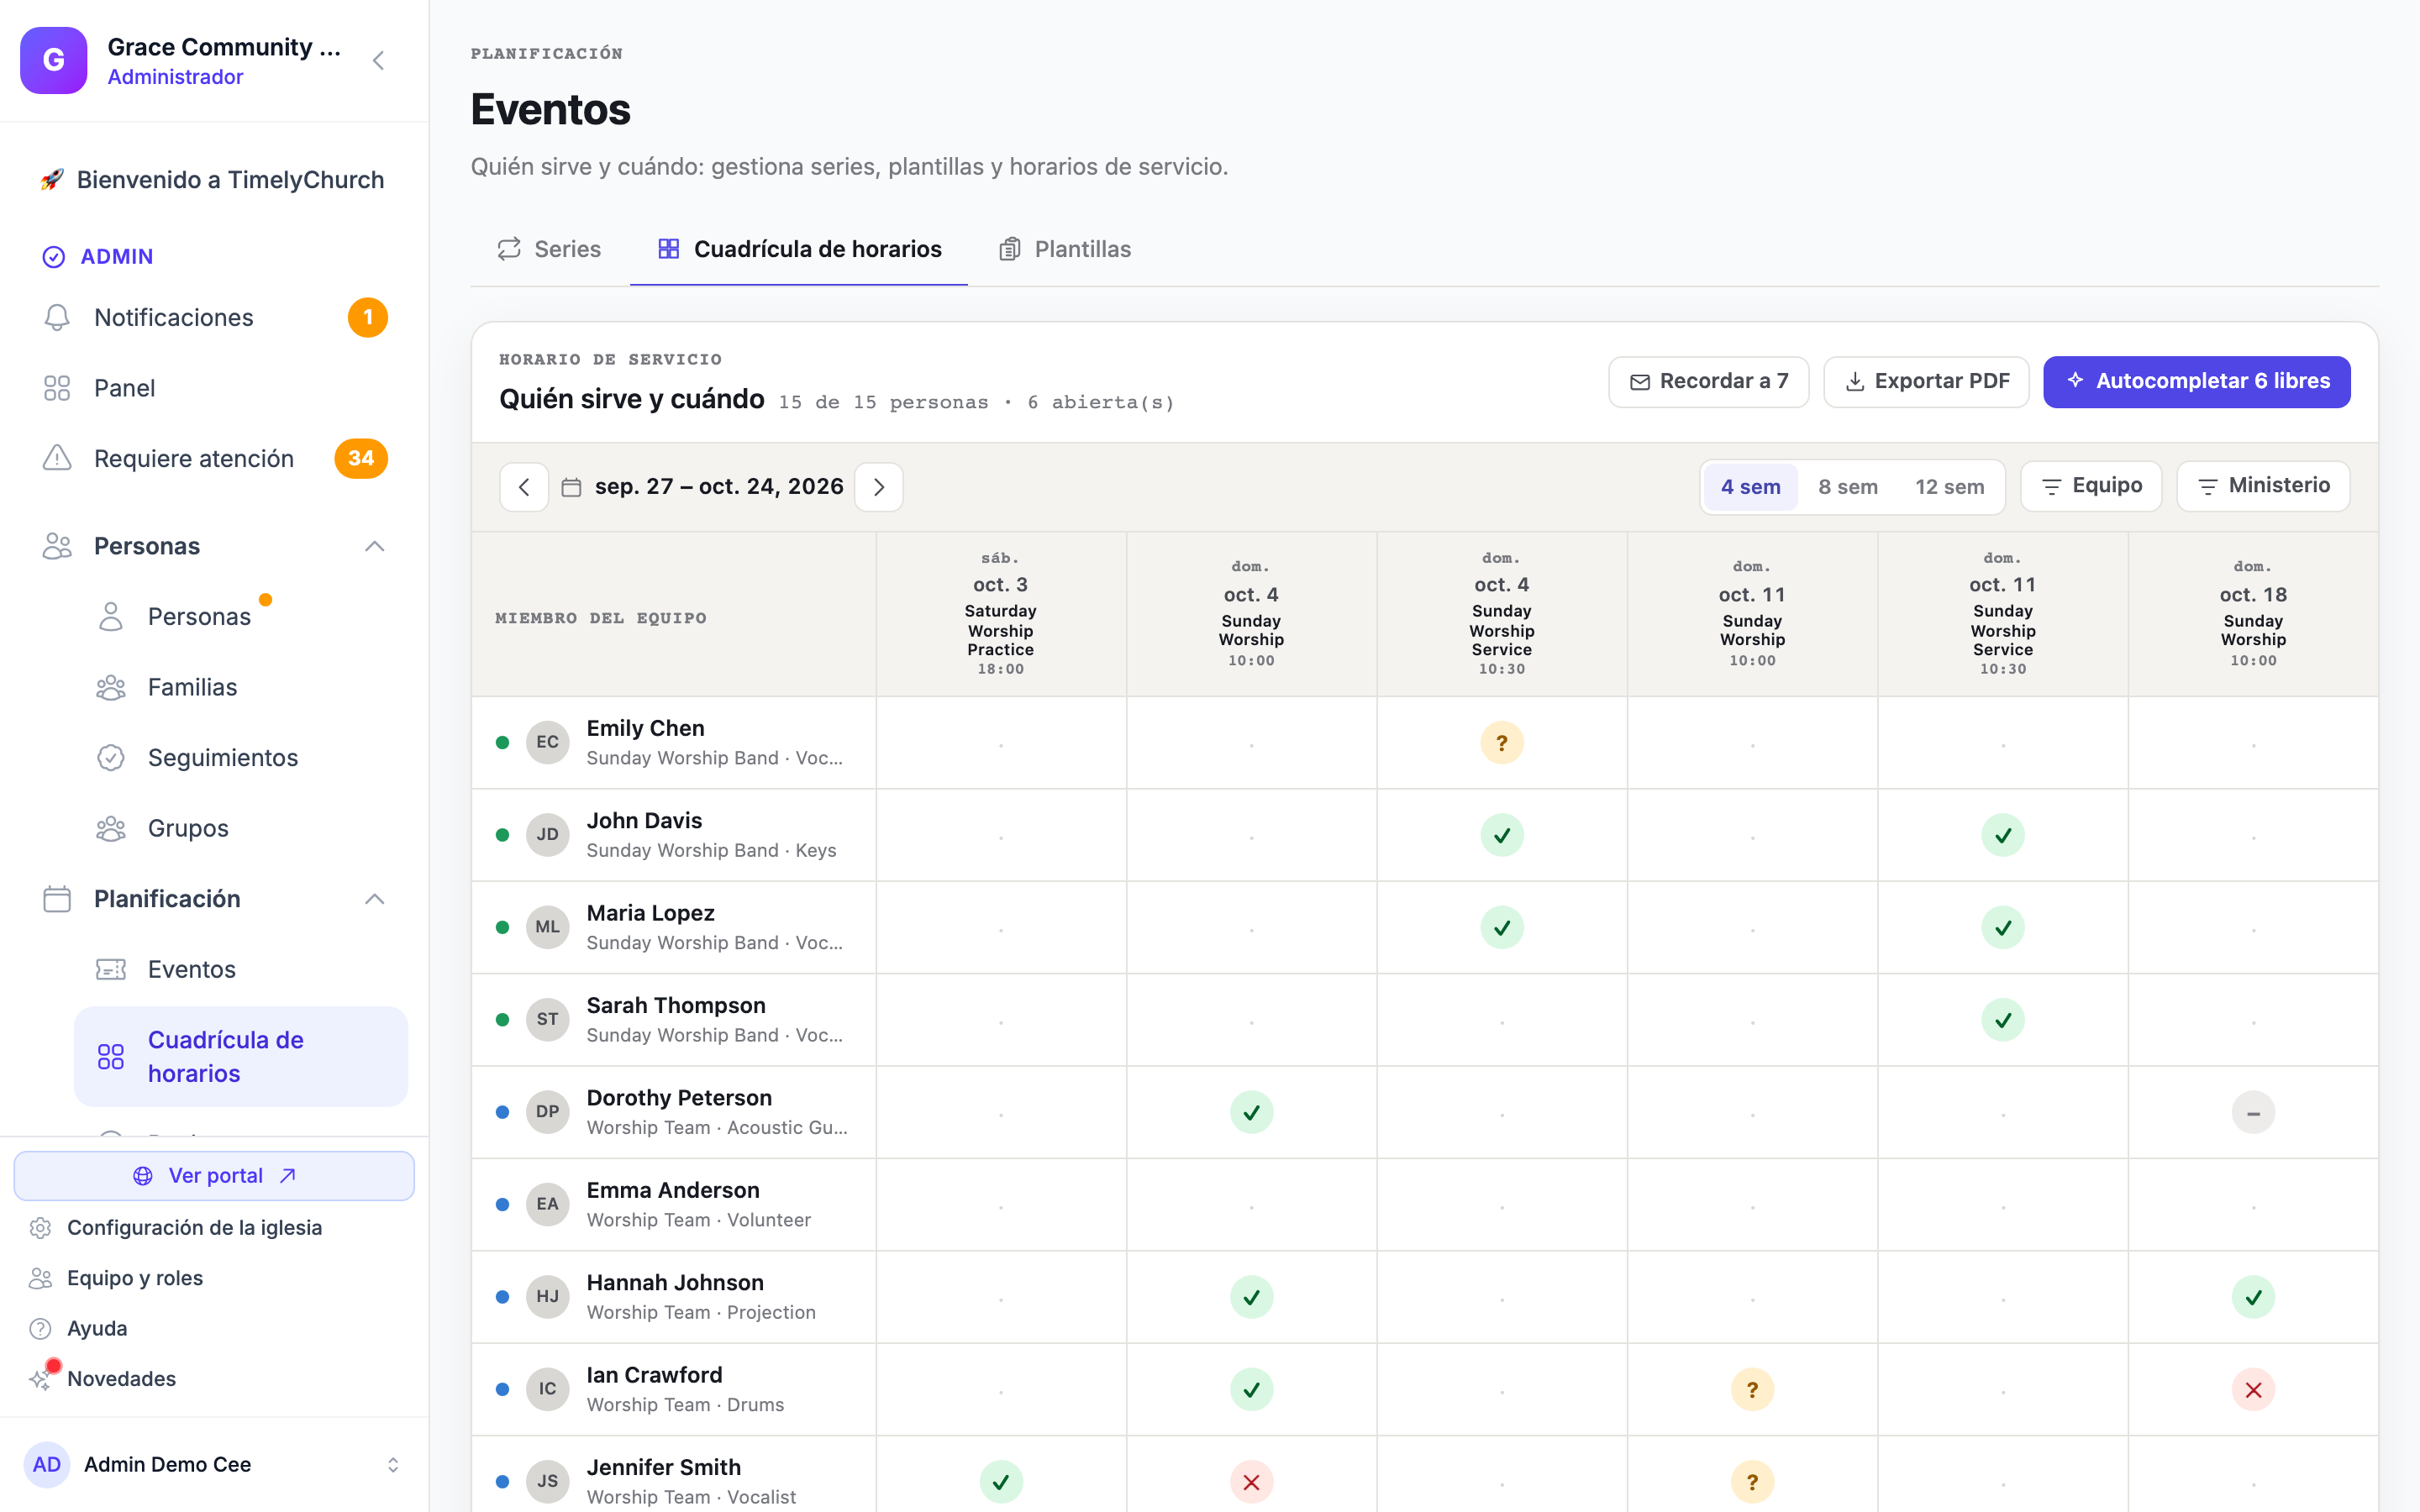Click Exportar PDF button
The image size is (2420, 1512).
pos(1926,382)
